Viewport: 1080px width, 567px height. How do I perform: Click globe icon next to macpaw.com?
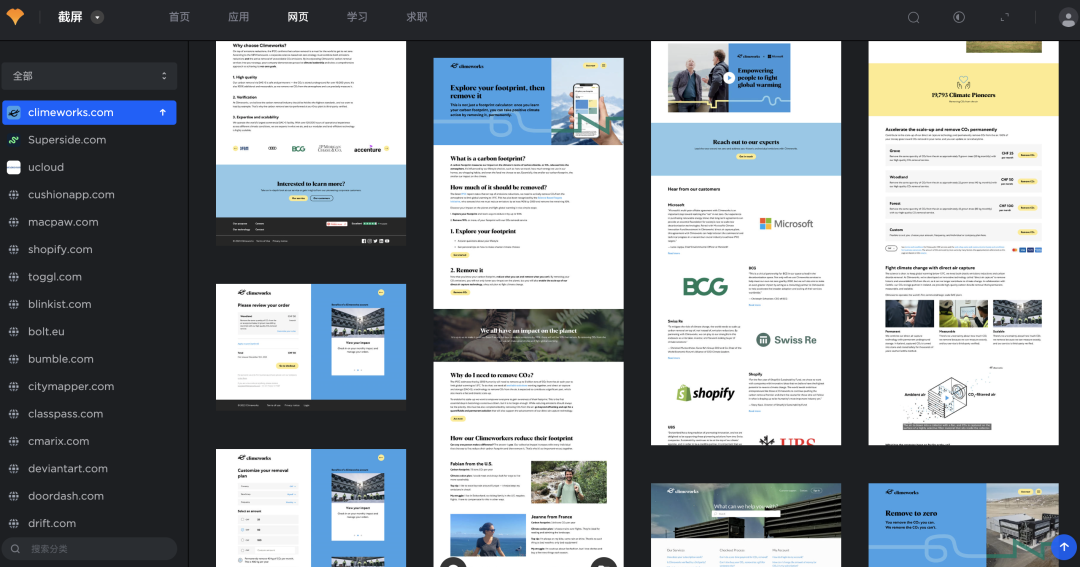click(14, 222)
